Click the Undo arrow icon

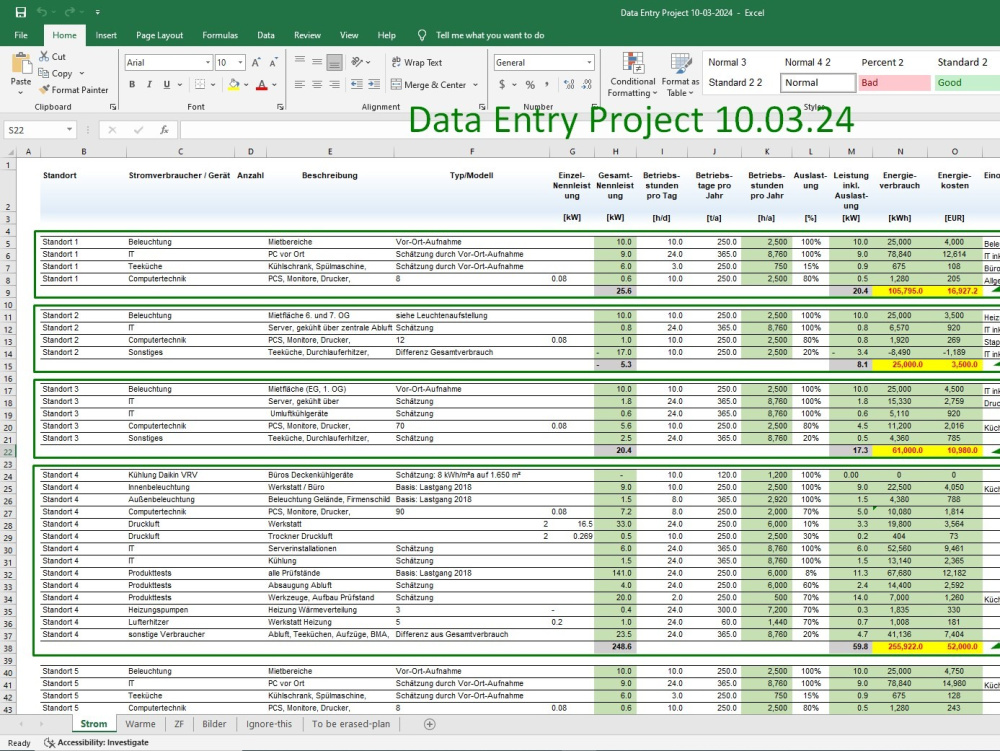click(42, 12)
